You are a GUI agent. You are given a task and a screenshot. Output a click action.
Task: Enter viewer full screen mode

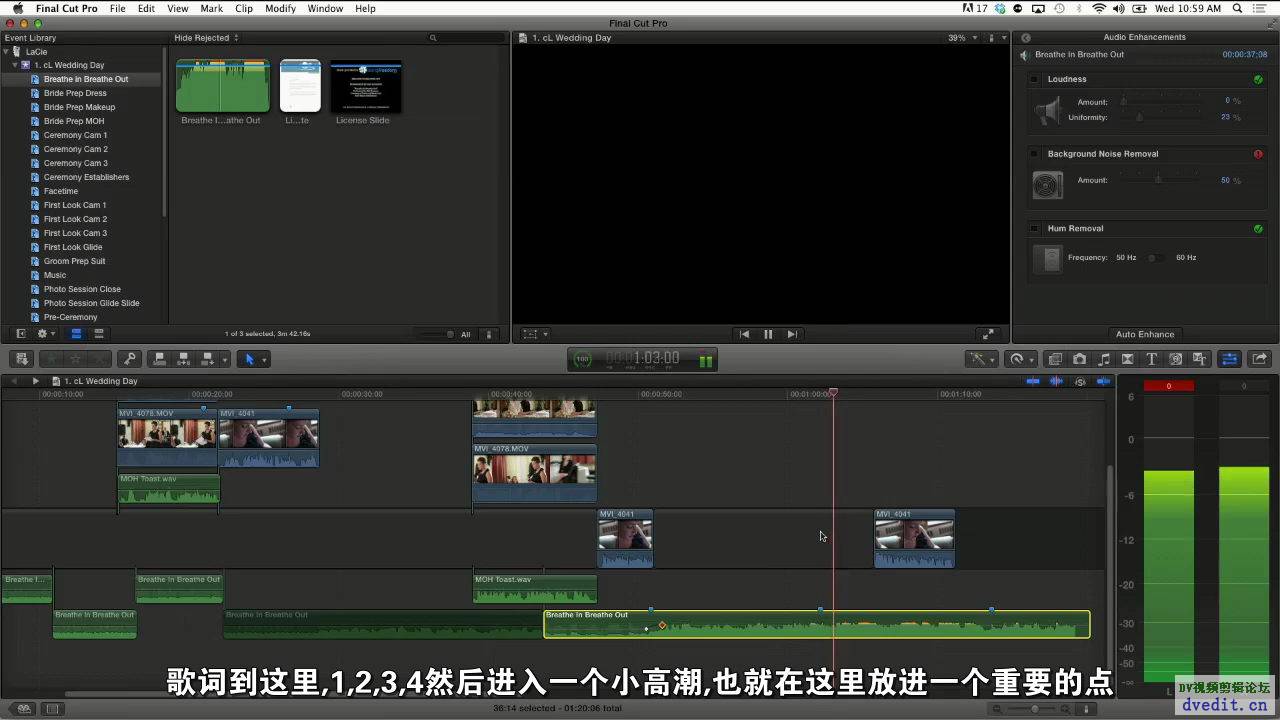(x=988, y=334)
